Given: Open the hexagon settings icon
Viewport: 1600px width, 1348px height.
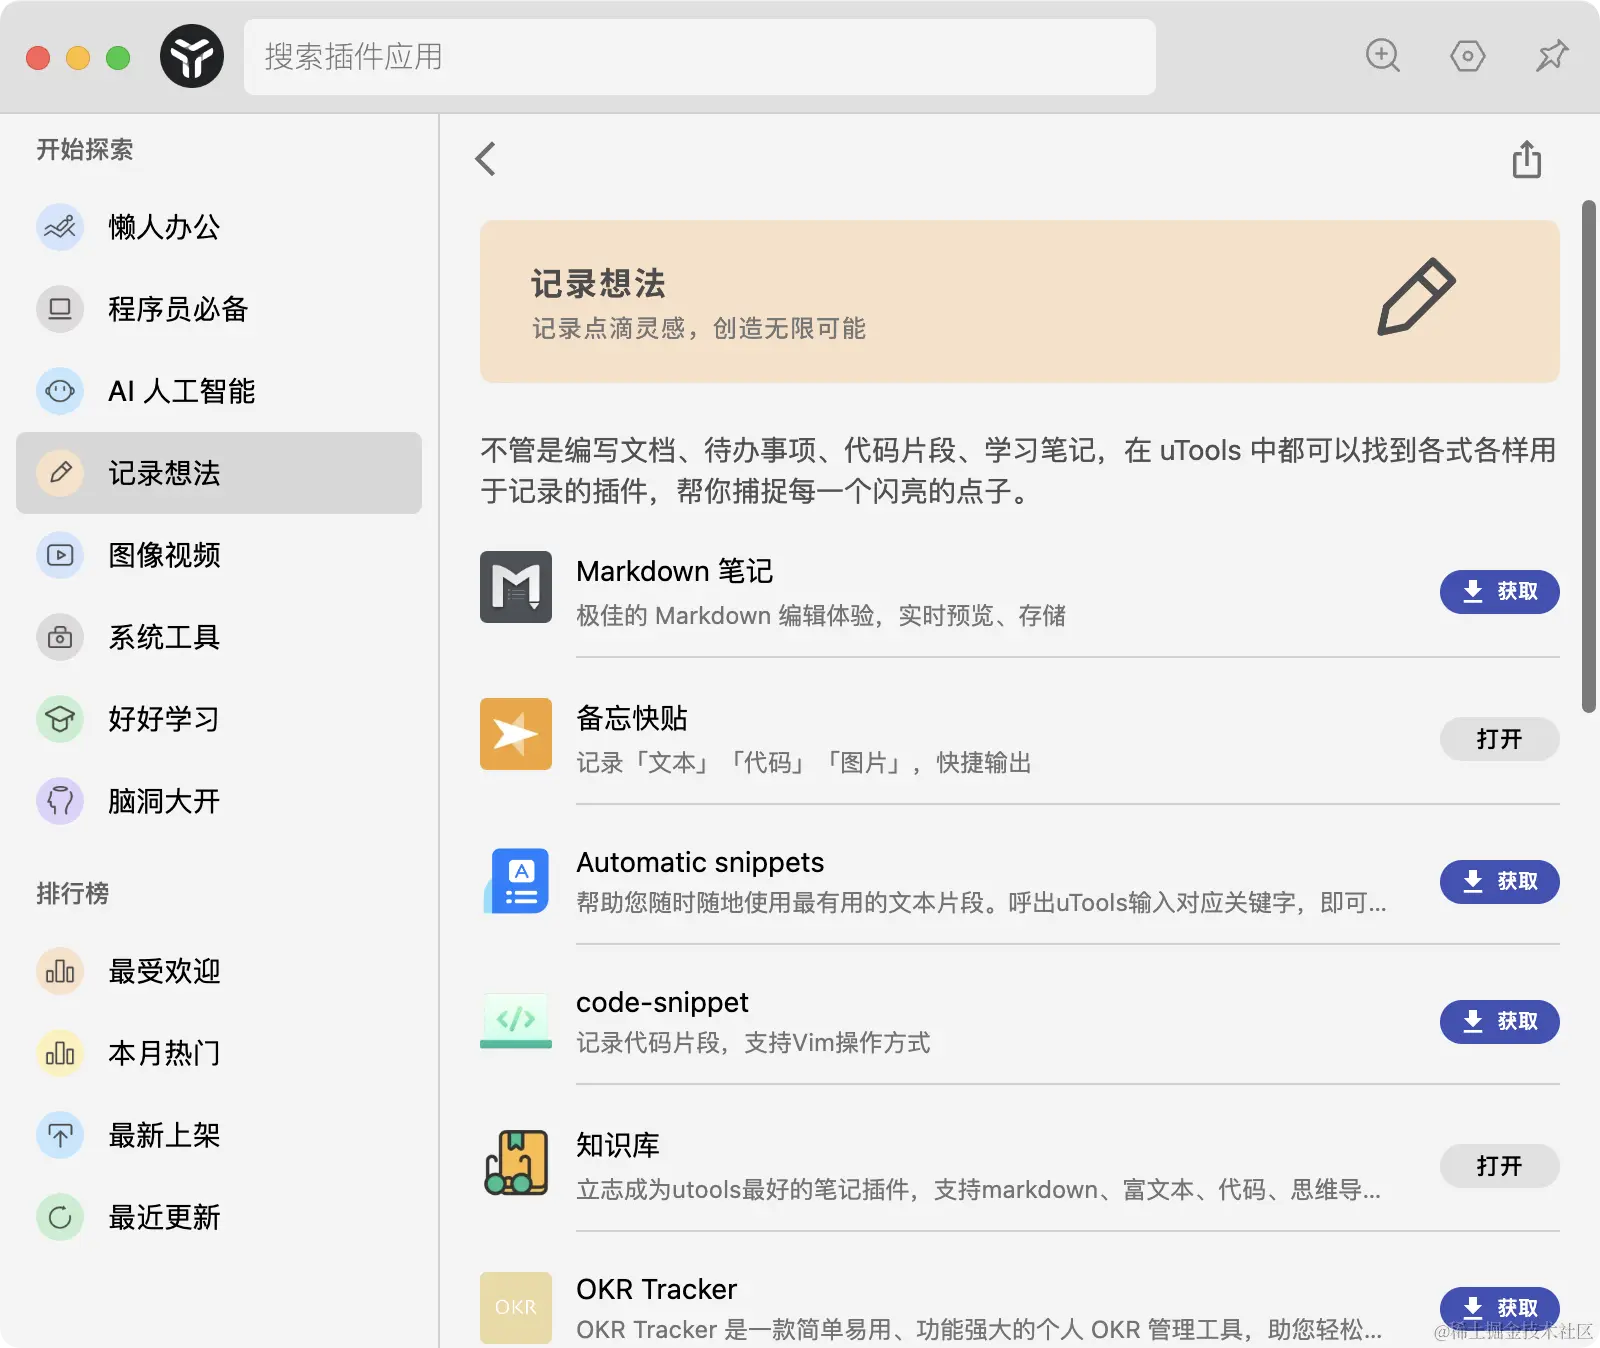Looking at the screenshot, I should tap(1468, 56).
